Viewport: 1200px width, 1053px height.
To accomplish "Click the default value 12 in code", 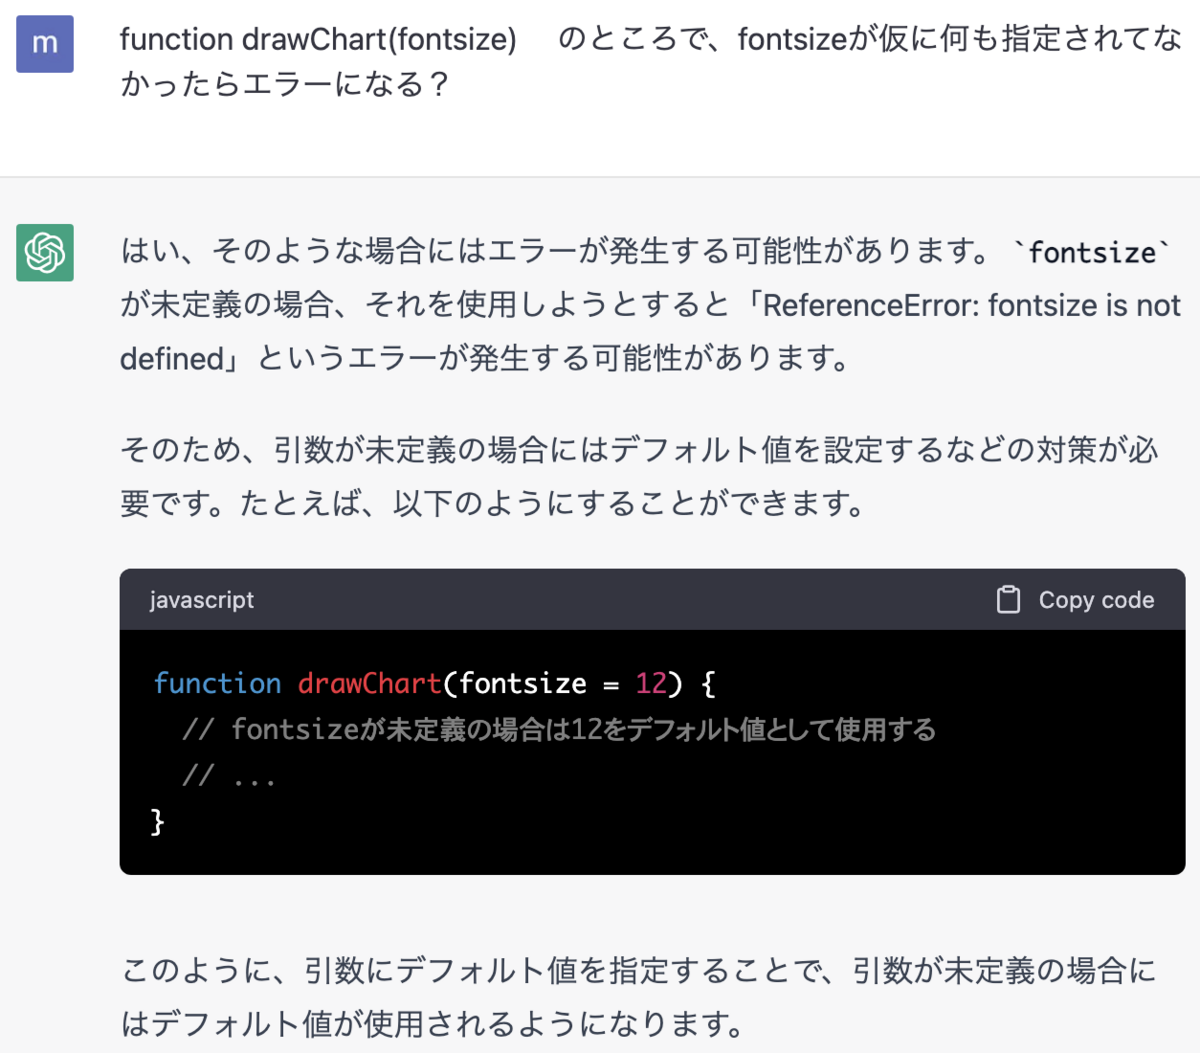I will [651, 683].
